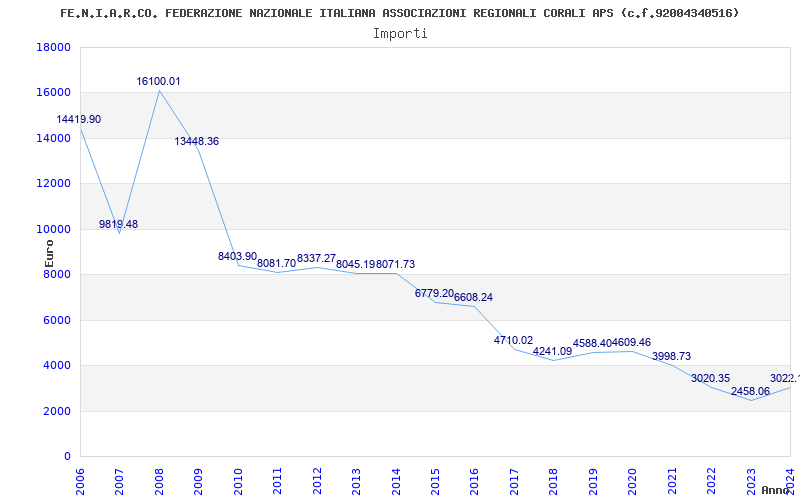
Task: Click data label 4710.02
Action: point(513,340)
